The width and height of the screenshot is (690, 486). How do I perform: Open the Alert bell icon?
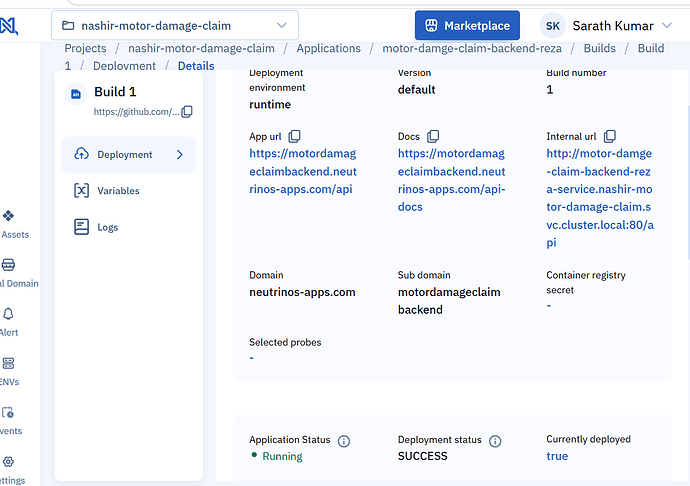click(x=8, y=314)
